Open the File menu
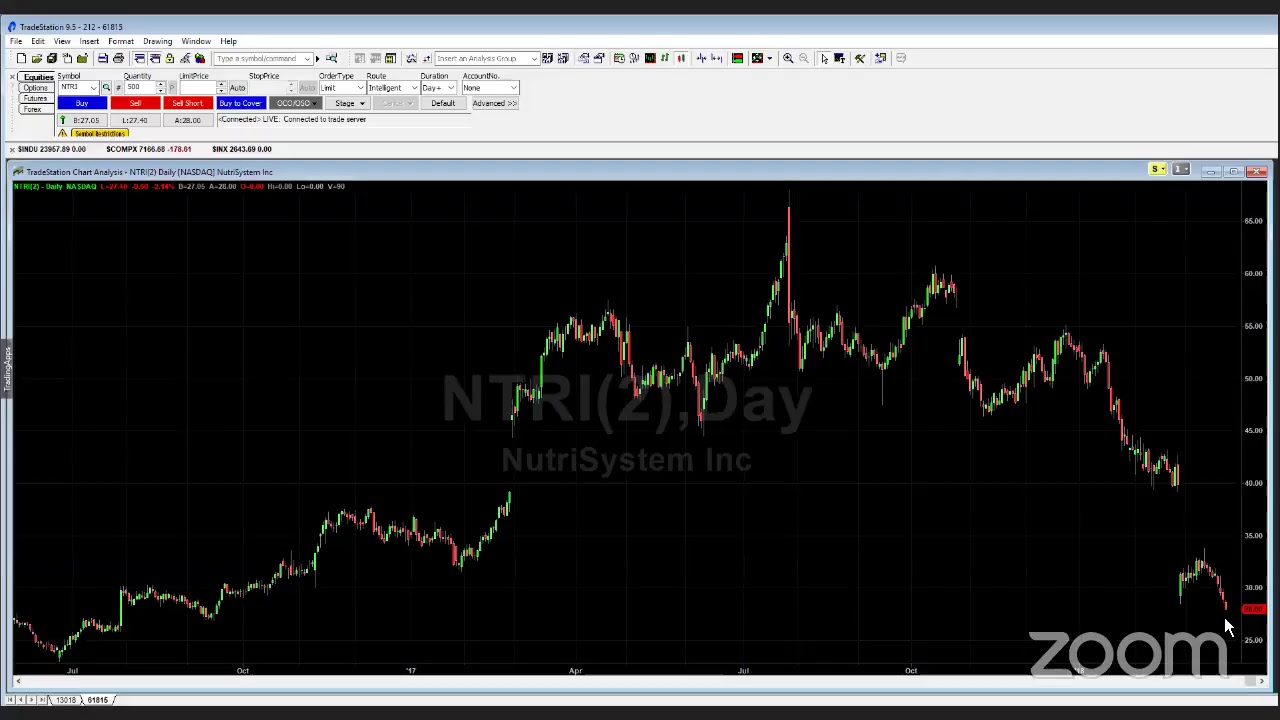This screenshot has height=720, width=1280. (x=16, y=41)
